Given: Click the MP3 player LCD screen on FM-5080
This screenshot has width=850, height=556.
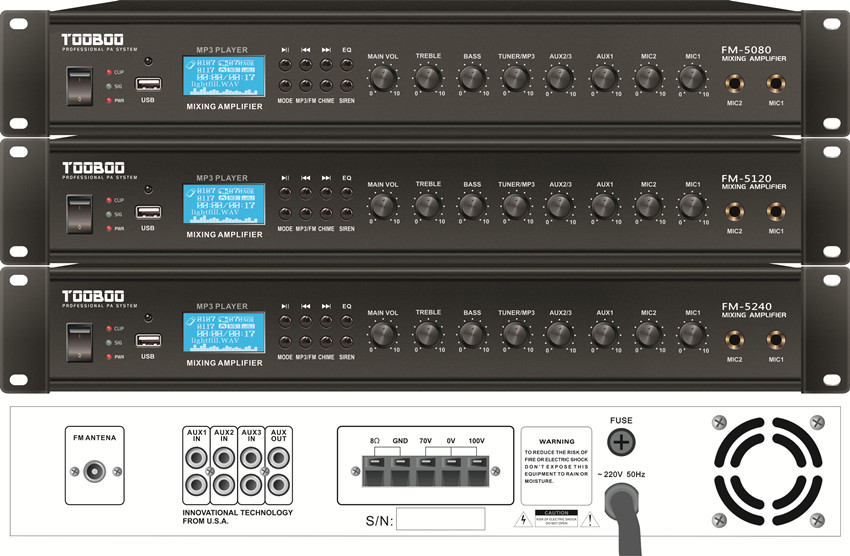Looking at the screenshot, I should (224, 76).
